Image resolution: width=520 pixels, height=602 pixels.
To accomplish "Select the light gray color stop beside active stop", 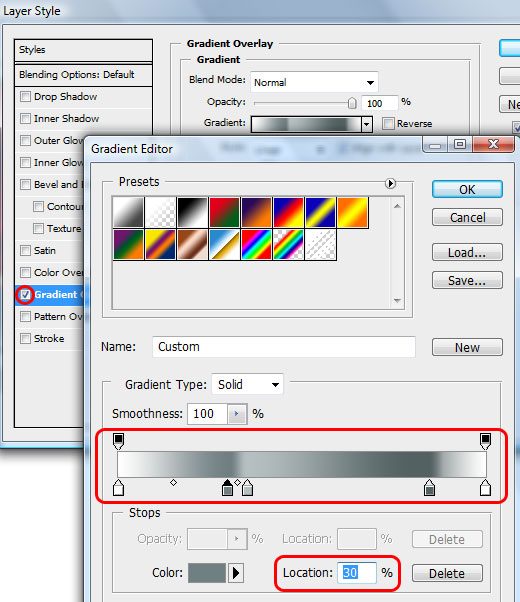I will (248, 488).
